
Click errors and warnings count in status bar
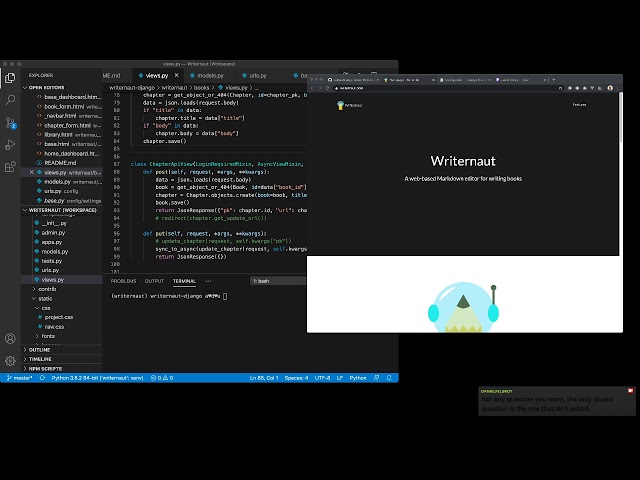[162, 378]
